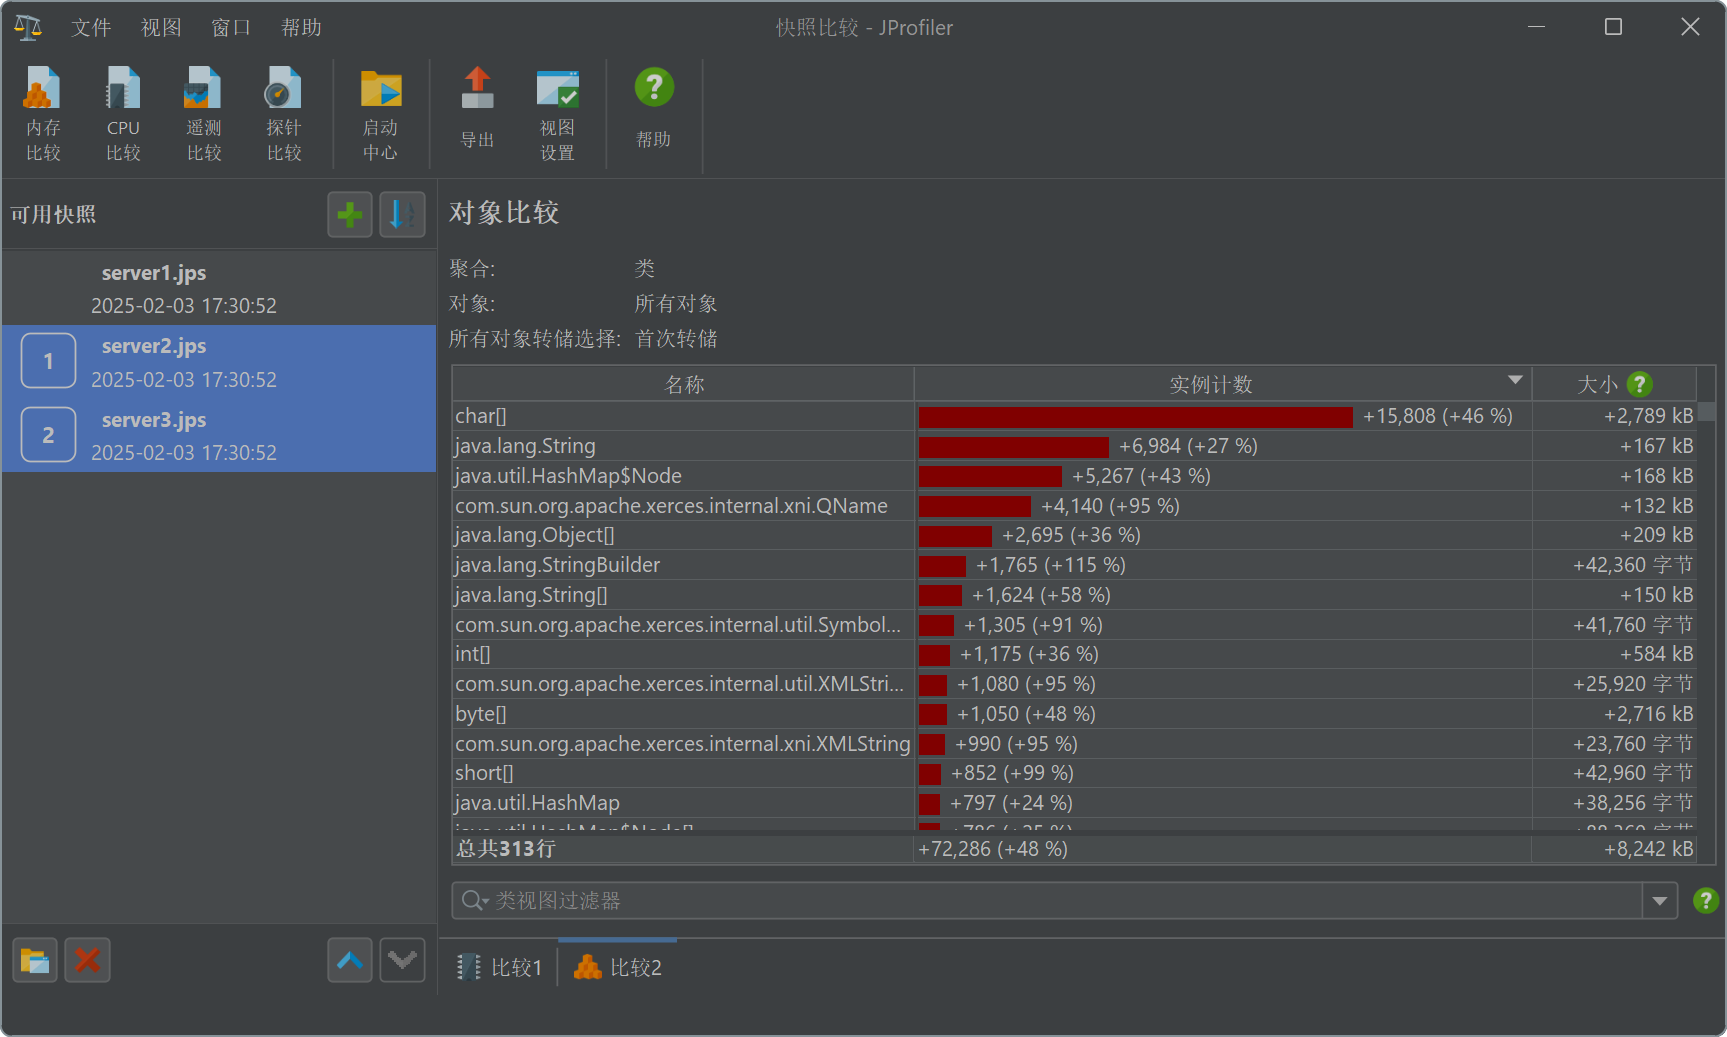Open the 探针比较 probe comparison tool

click(x=283, y=114)
